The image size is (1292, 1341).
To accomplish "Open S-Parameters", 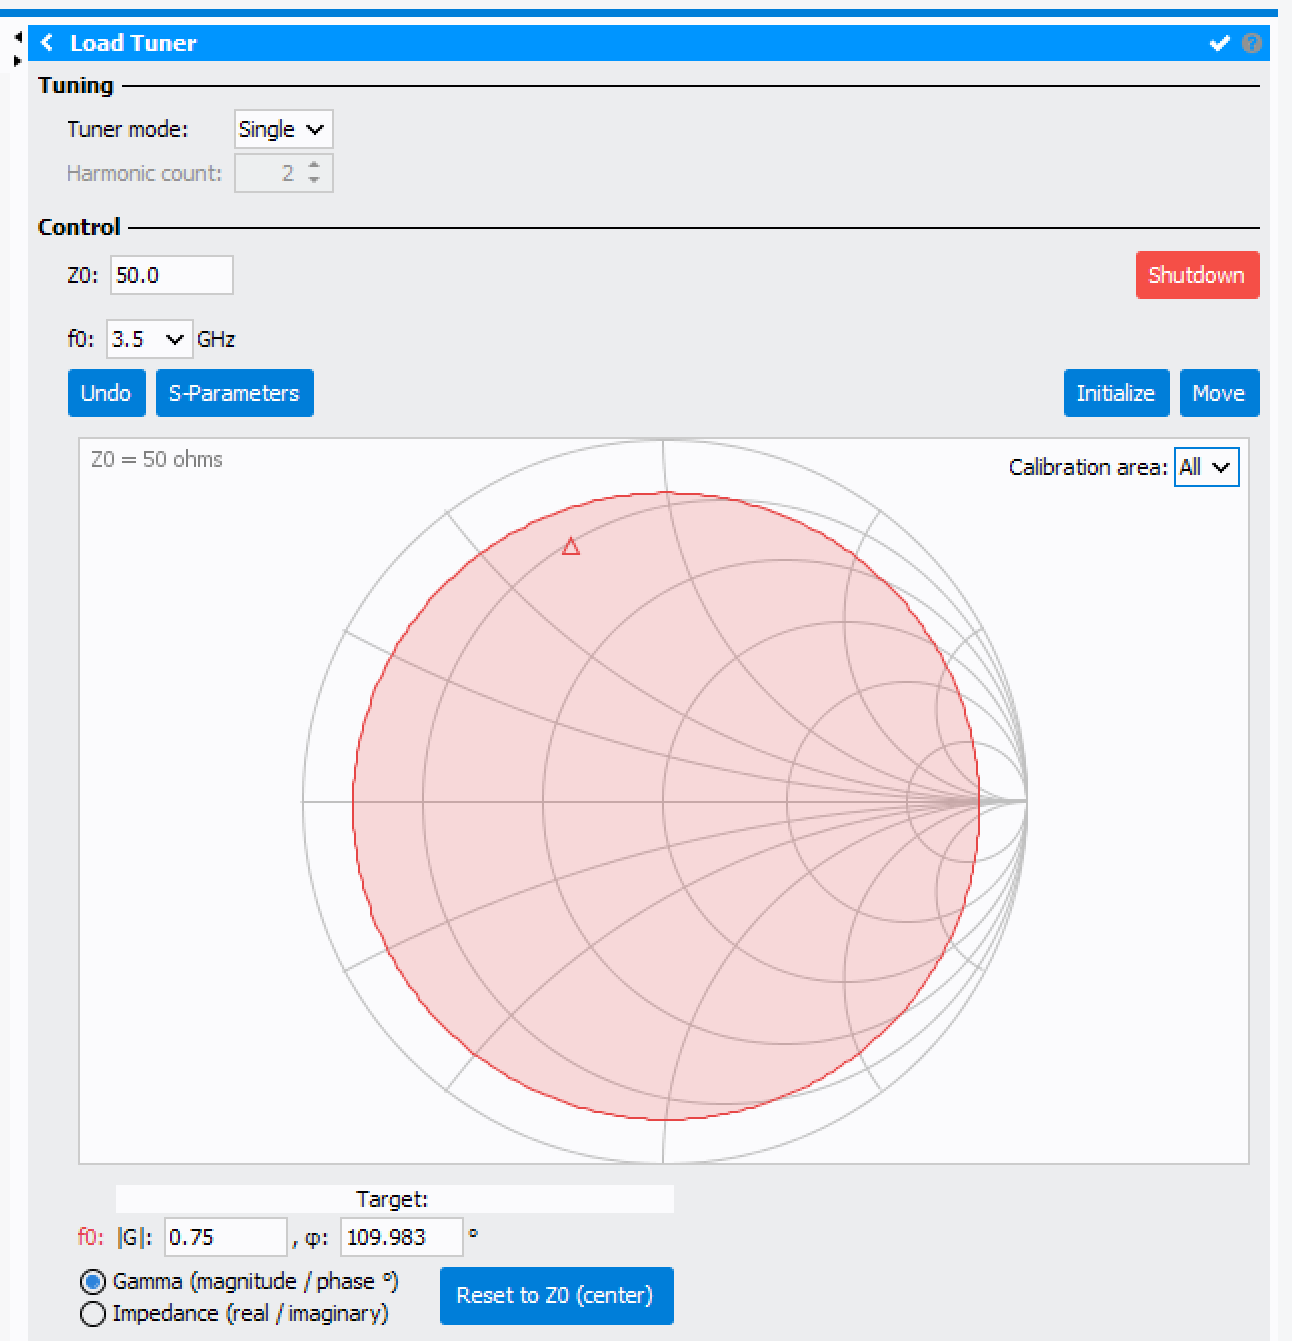I will [234, 393].
